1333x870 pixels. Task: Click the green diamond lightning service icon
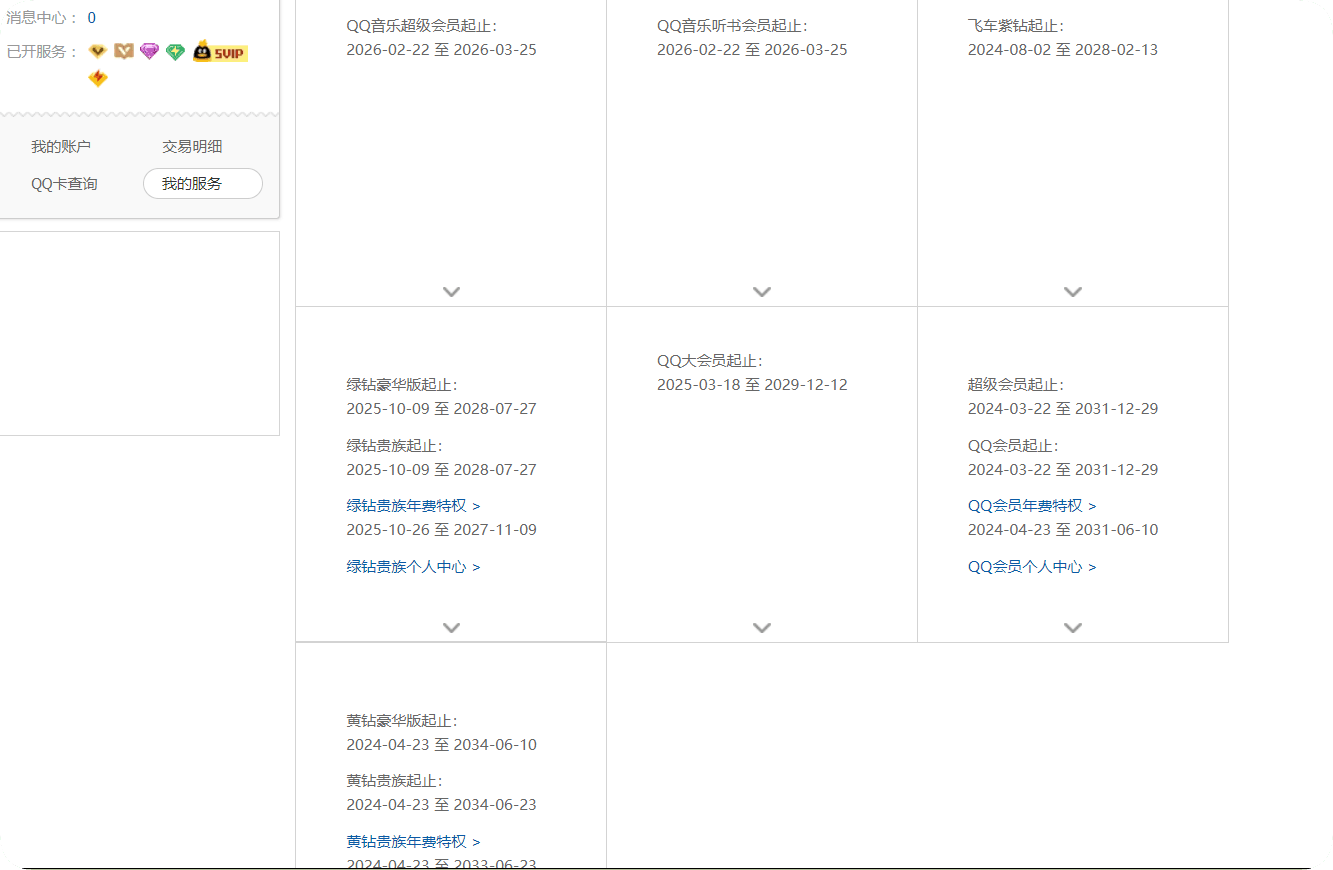click(175, 51)
